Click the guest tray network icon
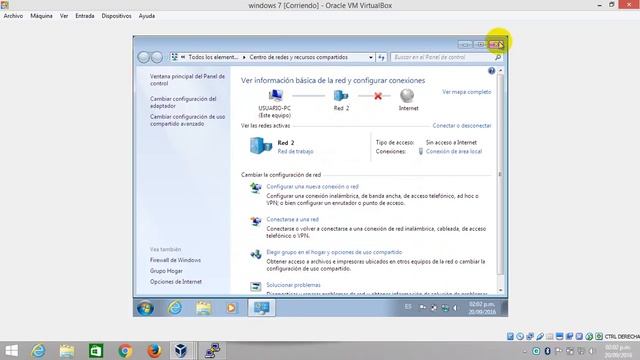This screenshot has width=640, height=360. pos(445,308)
